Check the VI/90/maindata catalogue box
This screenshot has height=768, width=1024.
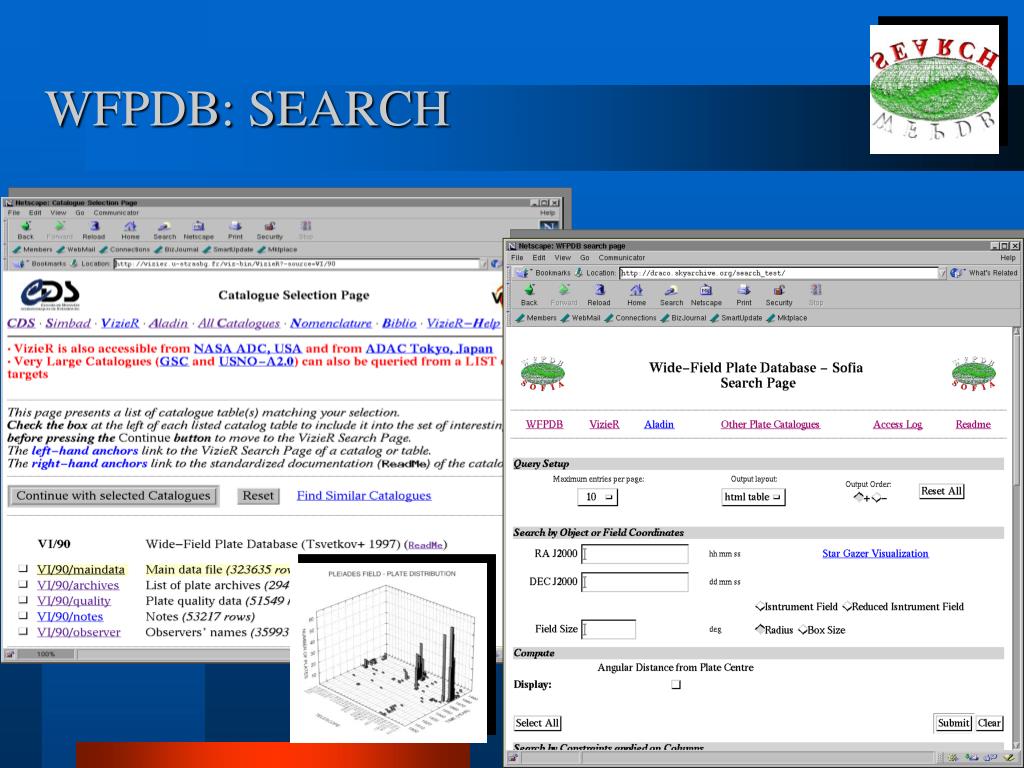(24, 569)
